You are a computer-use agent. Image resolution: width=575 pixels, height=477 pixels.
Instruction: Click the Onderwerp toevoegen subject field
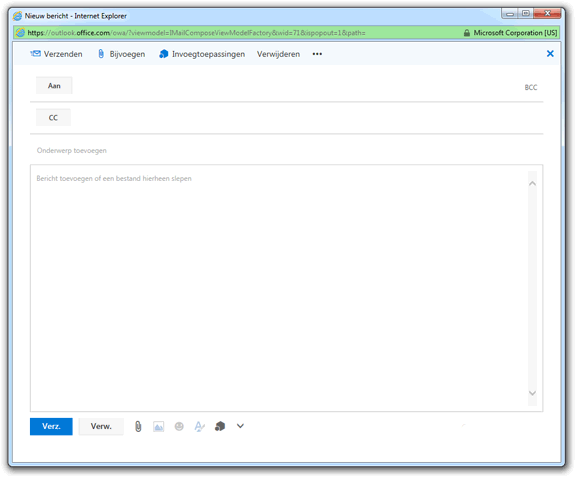286,150
